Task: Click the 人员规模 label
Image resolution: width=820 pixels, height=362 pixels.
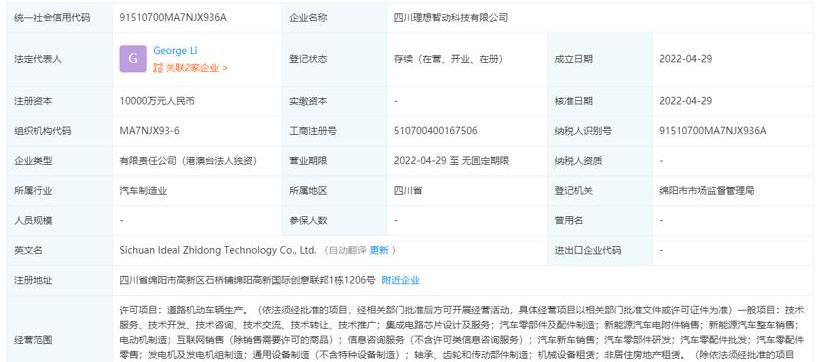Action: pos(33,220)
